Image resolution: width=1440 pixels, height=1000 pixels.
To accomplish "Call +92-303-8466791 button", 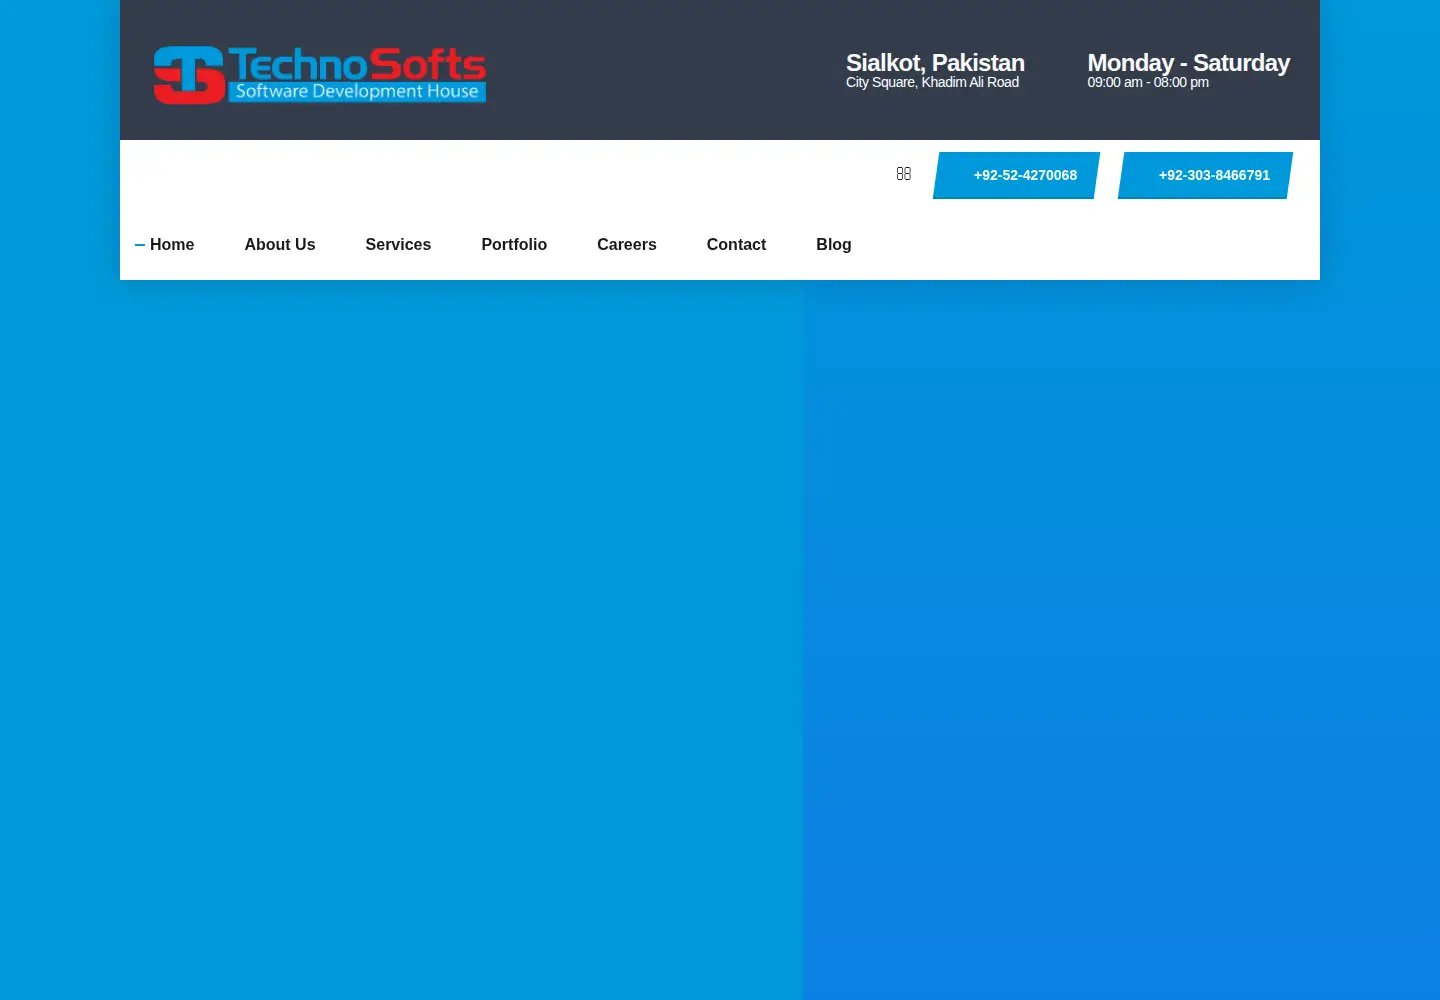I will coord(1205,175).
